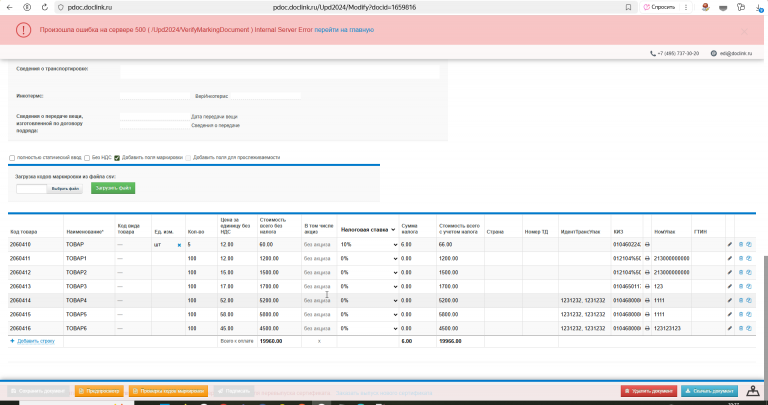This screenshot has width=768, height=405.
Task: Dismiss the server error banner
Action: [744, 31]
